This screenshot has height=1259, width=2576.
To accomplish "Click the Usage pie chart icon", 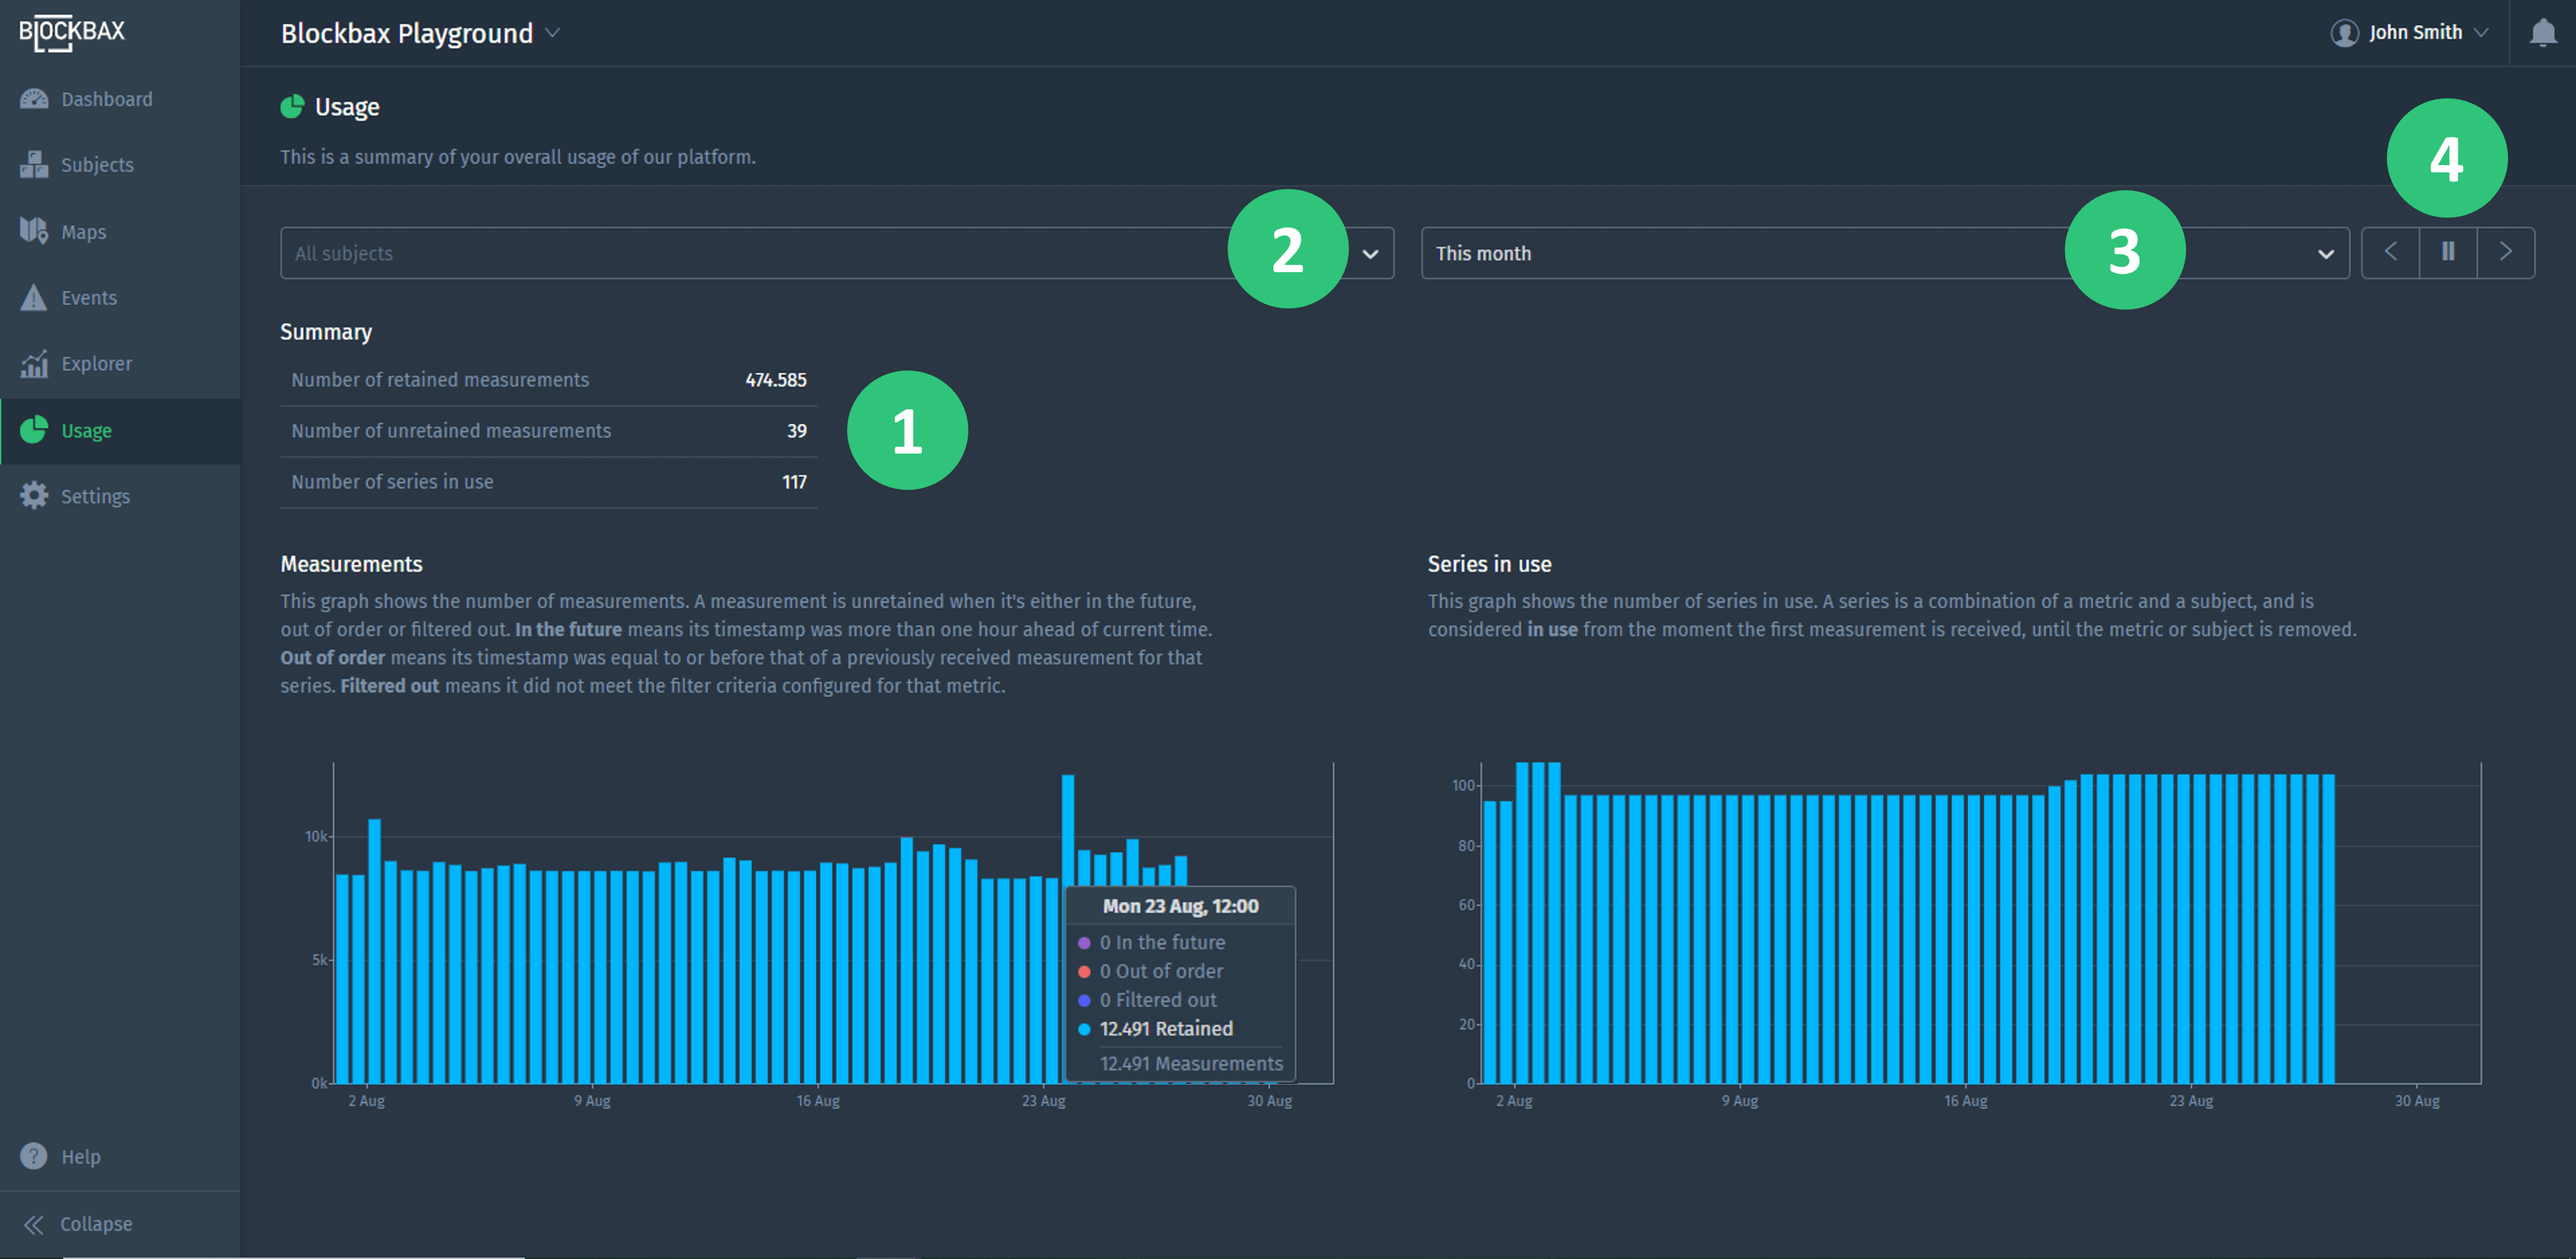I will (33, 430).
